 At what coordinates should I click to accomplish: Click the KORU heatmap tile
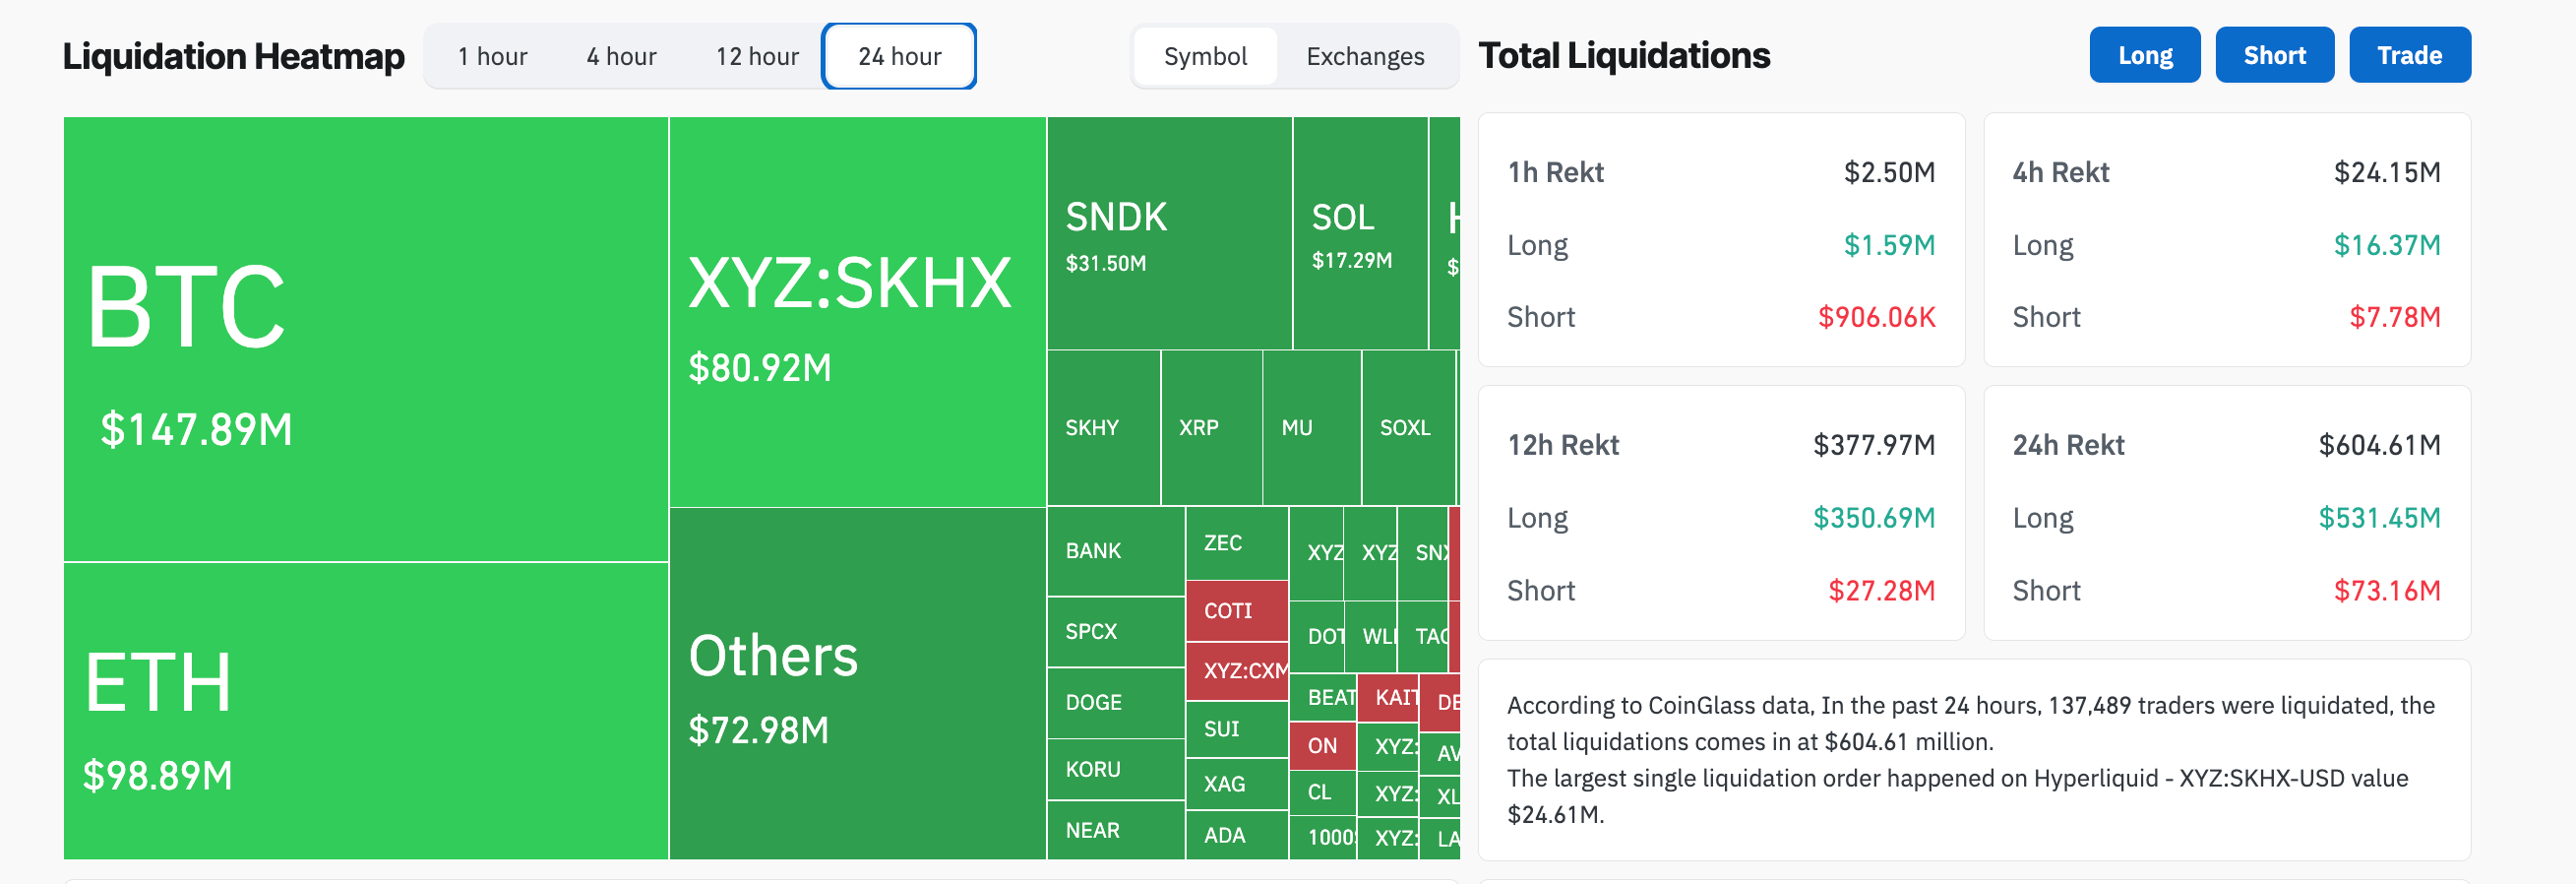[1116, 769]
